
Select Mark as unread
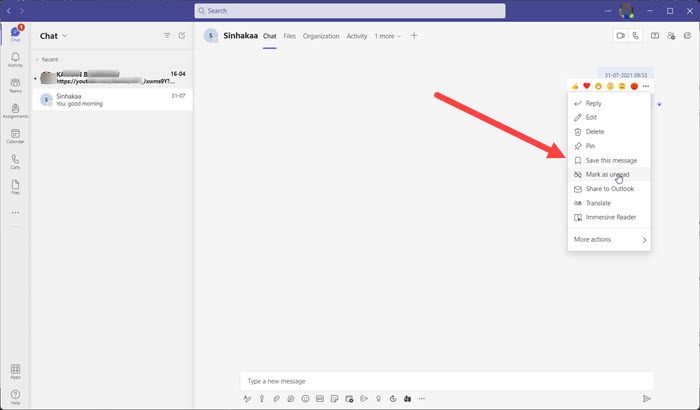(609, 175)
